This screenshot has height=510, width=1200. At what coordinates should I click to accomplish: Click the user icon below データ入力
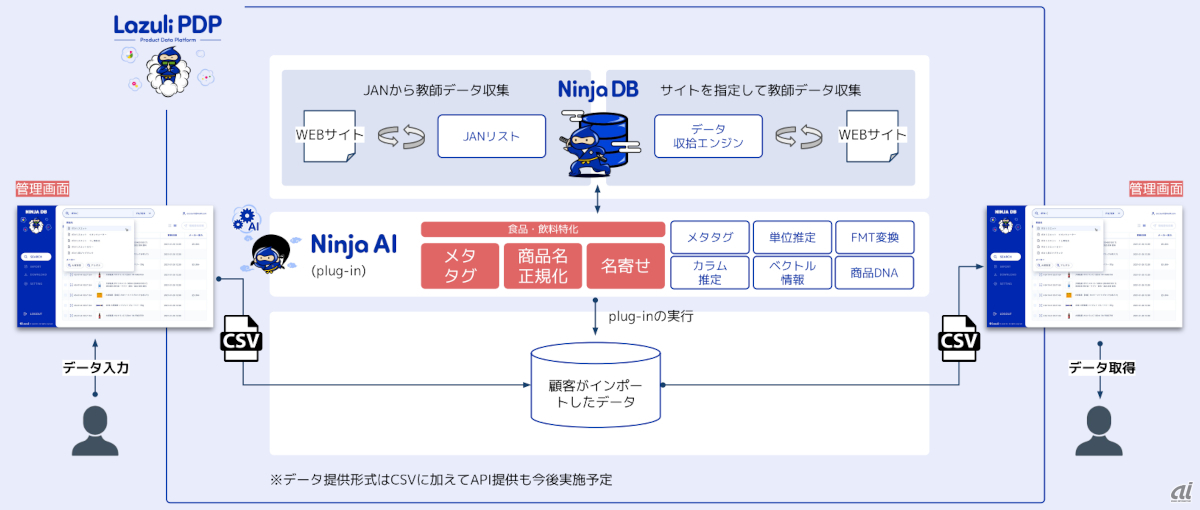(95, 432)
